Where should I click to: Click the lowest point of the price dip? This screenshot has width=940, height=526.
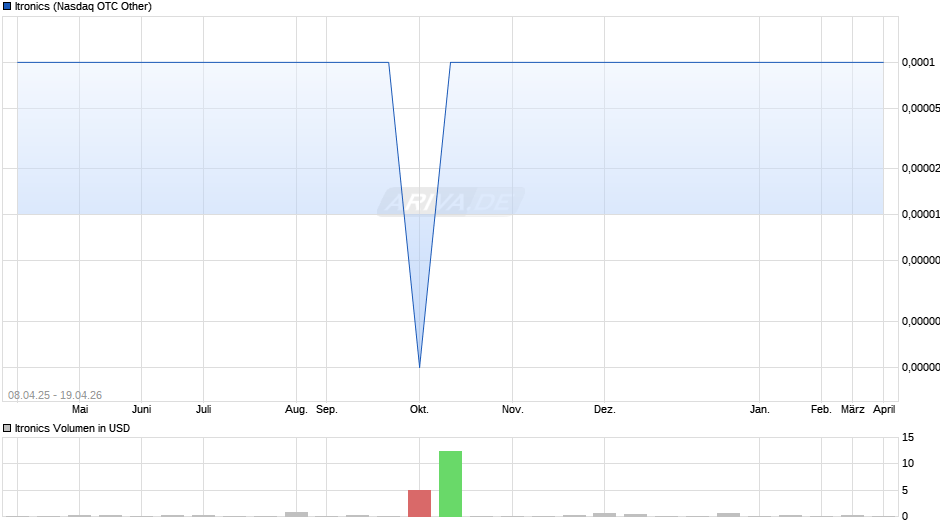click(x=420, y=366)
